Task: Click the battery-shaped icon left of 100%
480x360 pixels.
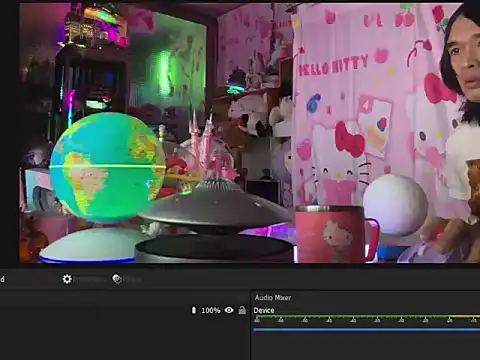Action: [194, 310]
